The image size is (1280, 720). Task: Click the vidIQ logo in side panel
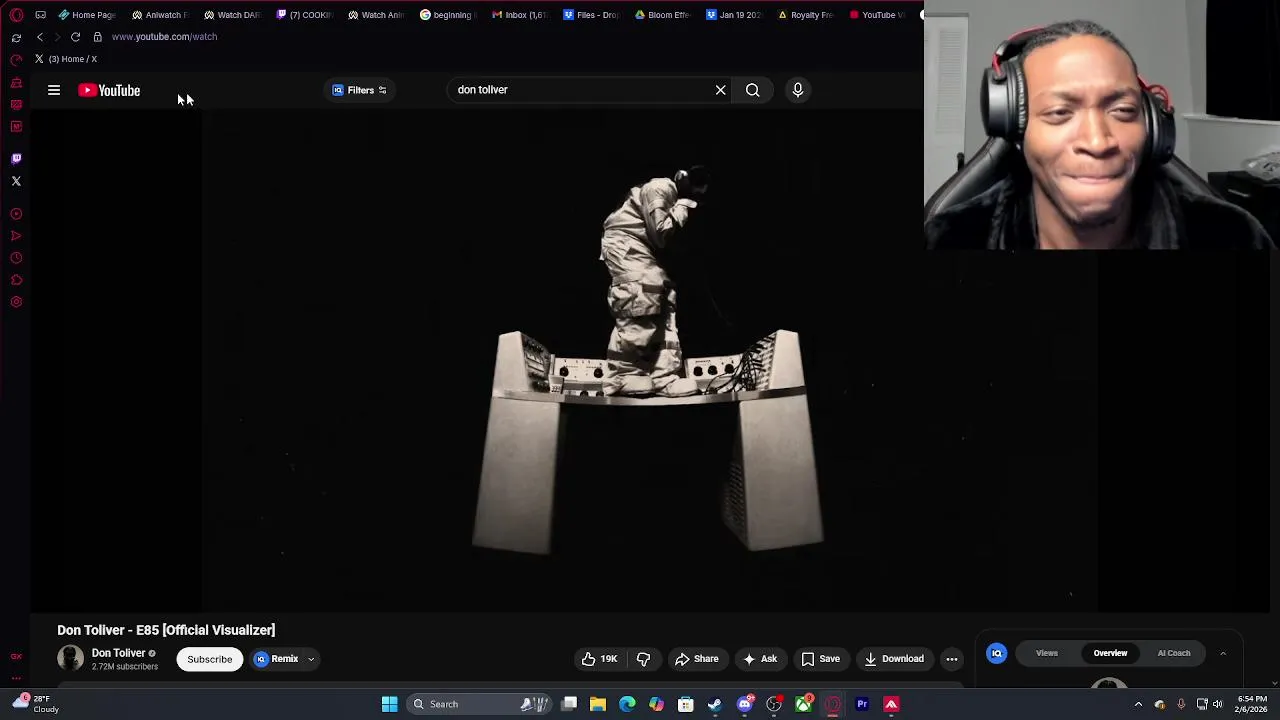point(996,653)
